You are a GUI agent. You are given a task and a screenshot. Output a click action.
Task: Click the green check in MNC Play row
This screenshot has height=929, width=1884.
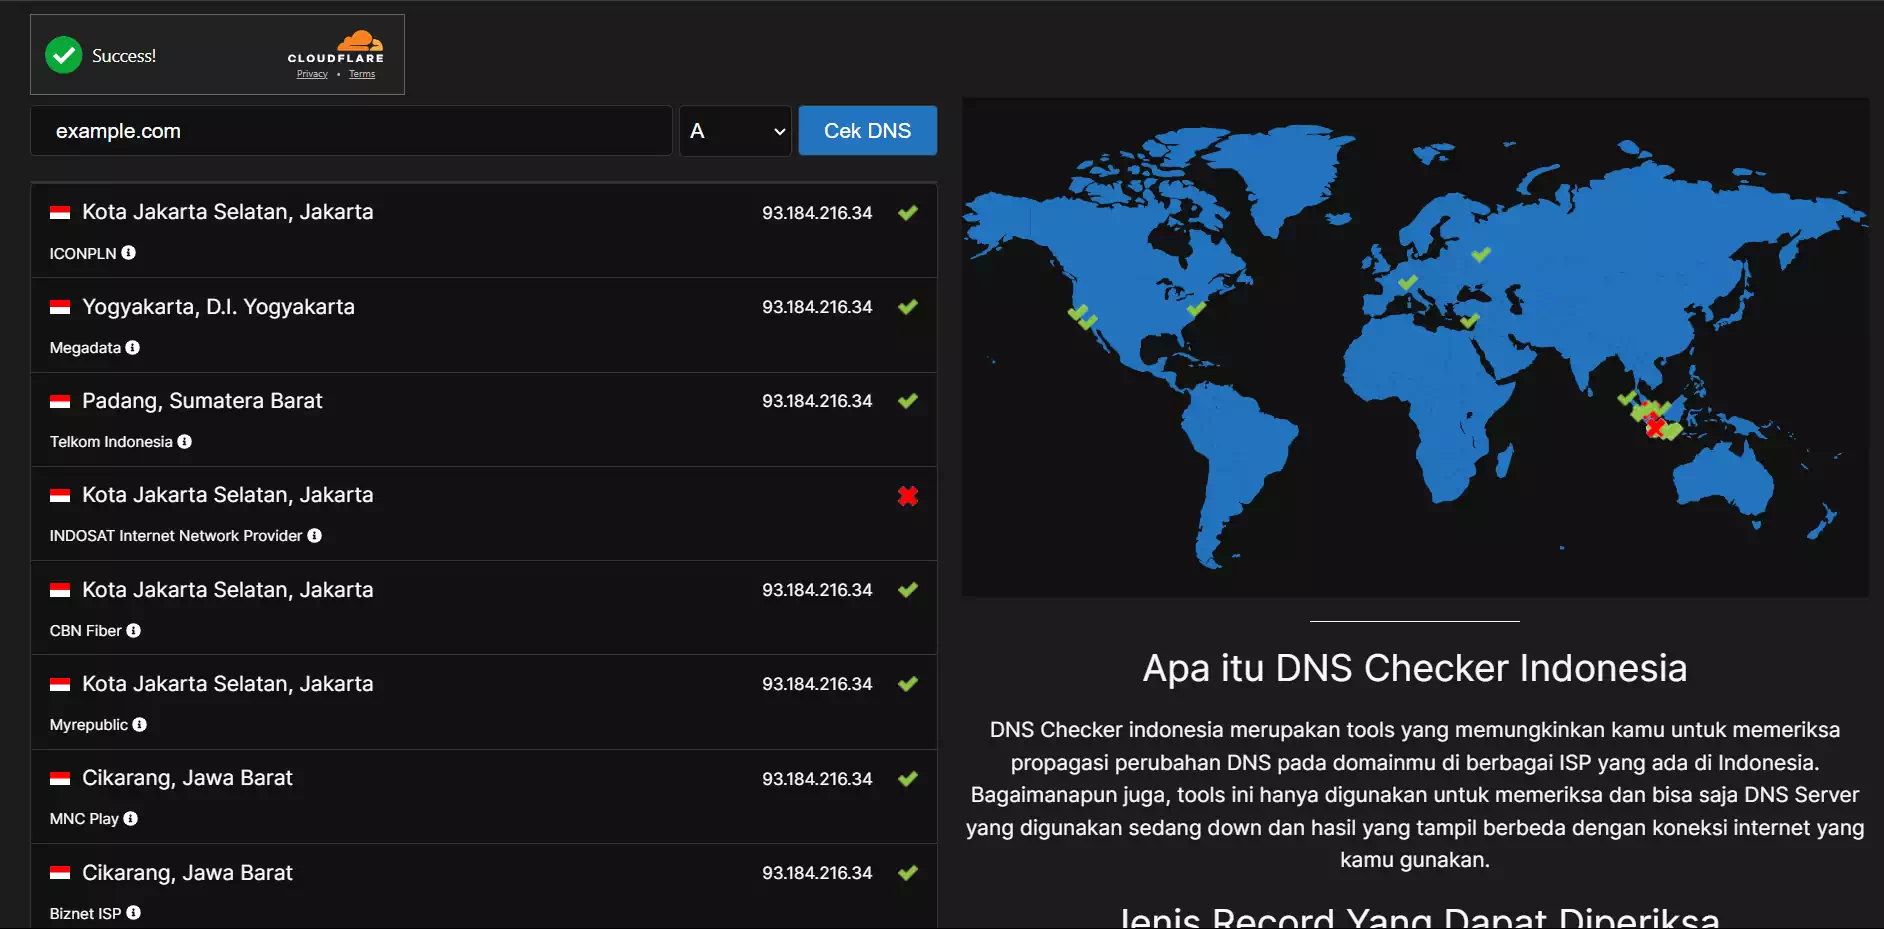coord(908,779)
